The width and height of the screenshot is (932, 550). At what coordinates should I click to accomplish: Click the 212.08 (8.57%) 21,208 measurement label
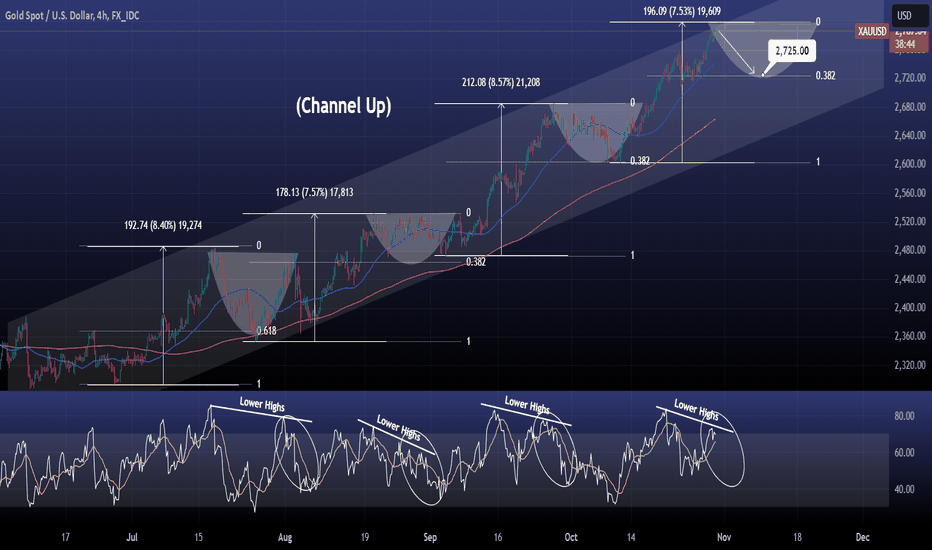pyautogui.click(x=501, y=83)
